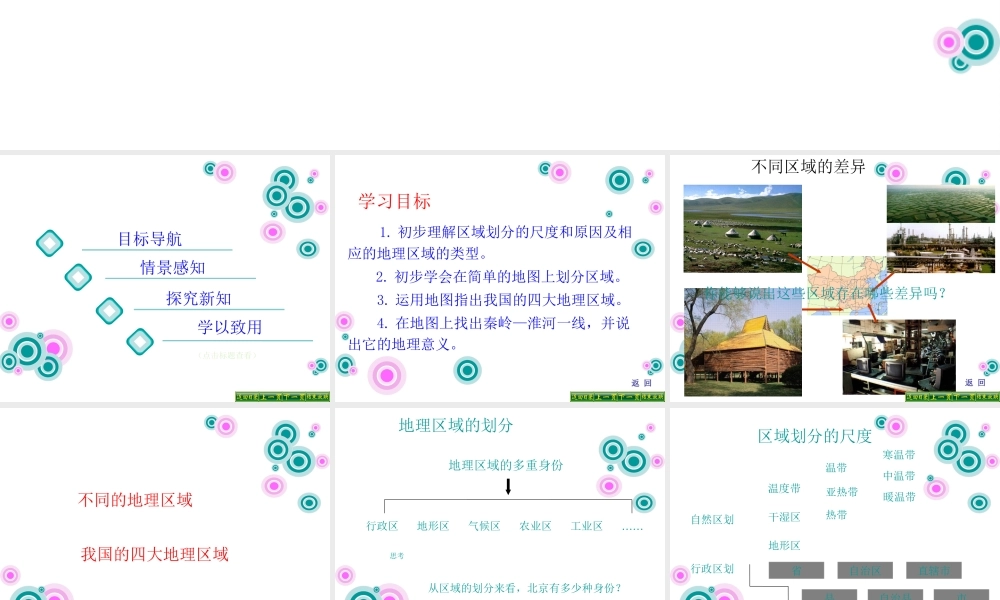Open the 目标导航 menu link
The width and height of the screenshot is (1000, 600).
click(150, 239)
